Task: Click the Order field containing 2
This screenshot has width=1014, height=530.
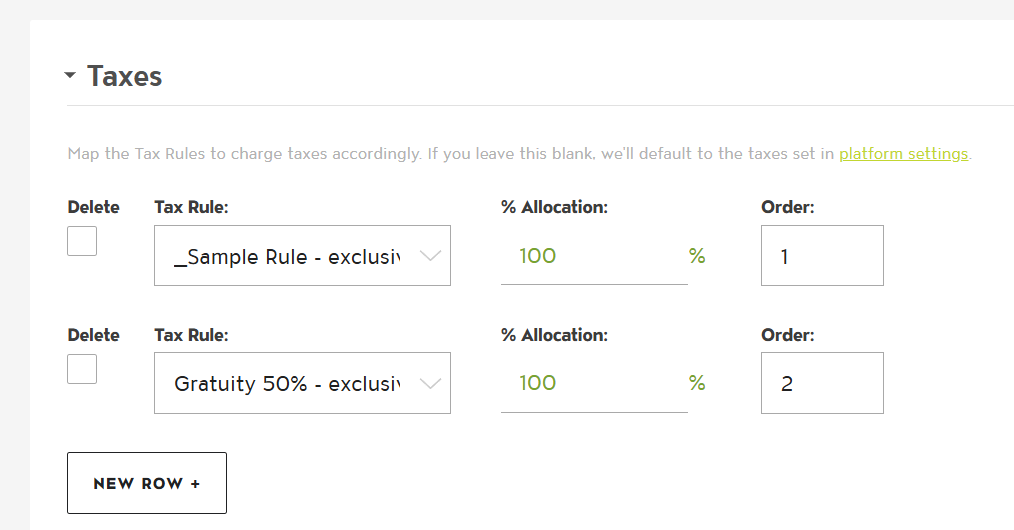Action: 821,383
